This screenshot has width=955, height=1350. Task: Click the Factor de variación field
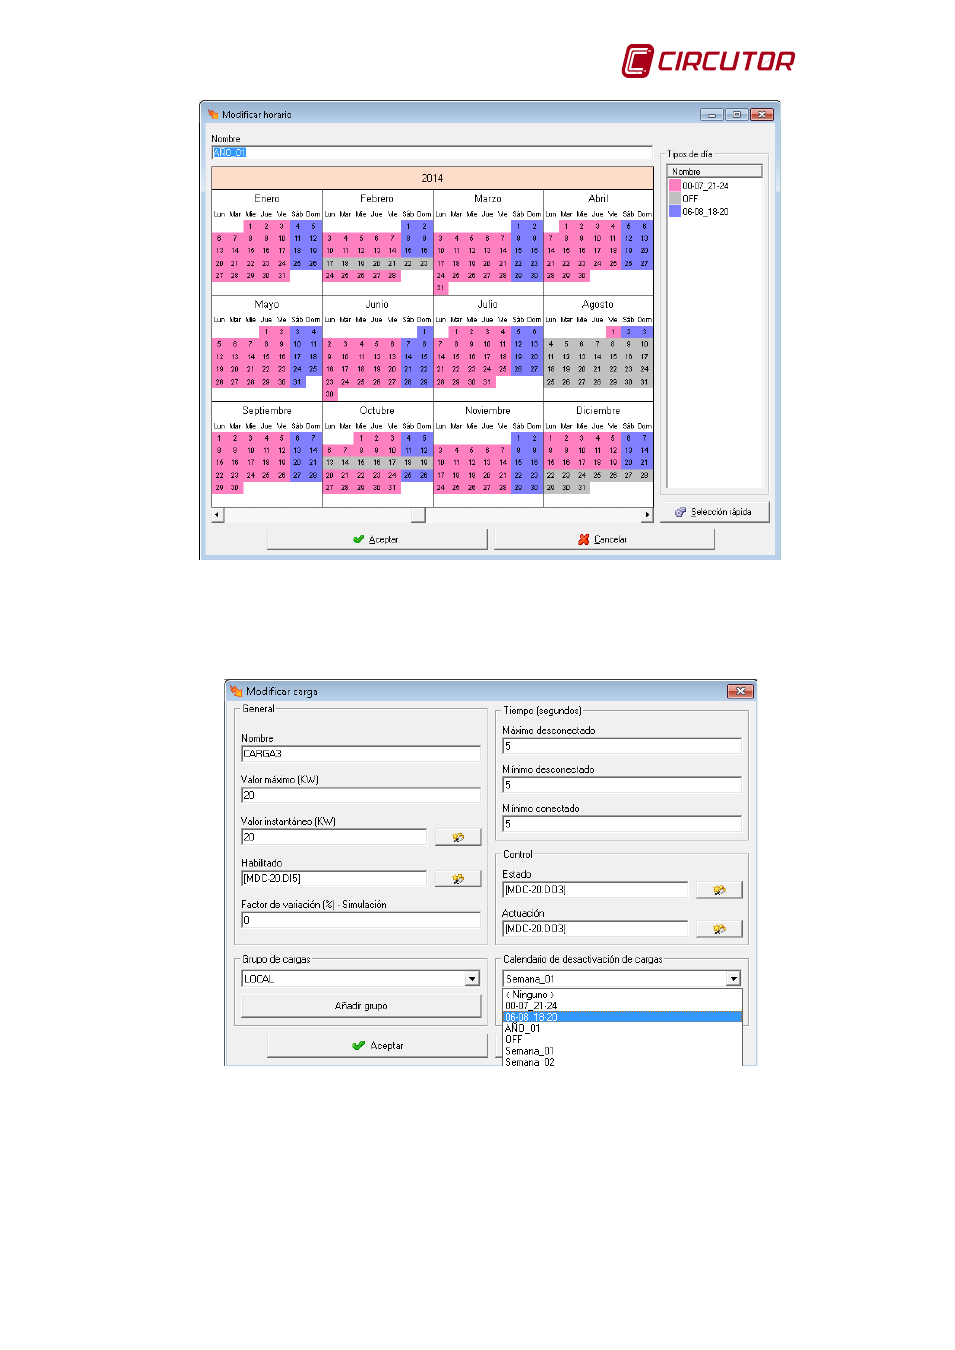click(361, 920)
